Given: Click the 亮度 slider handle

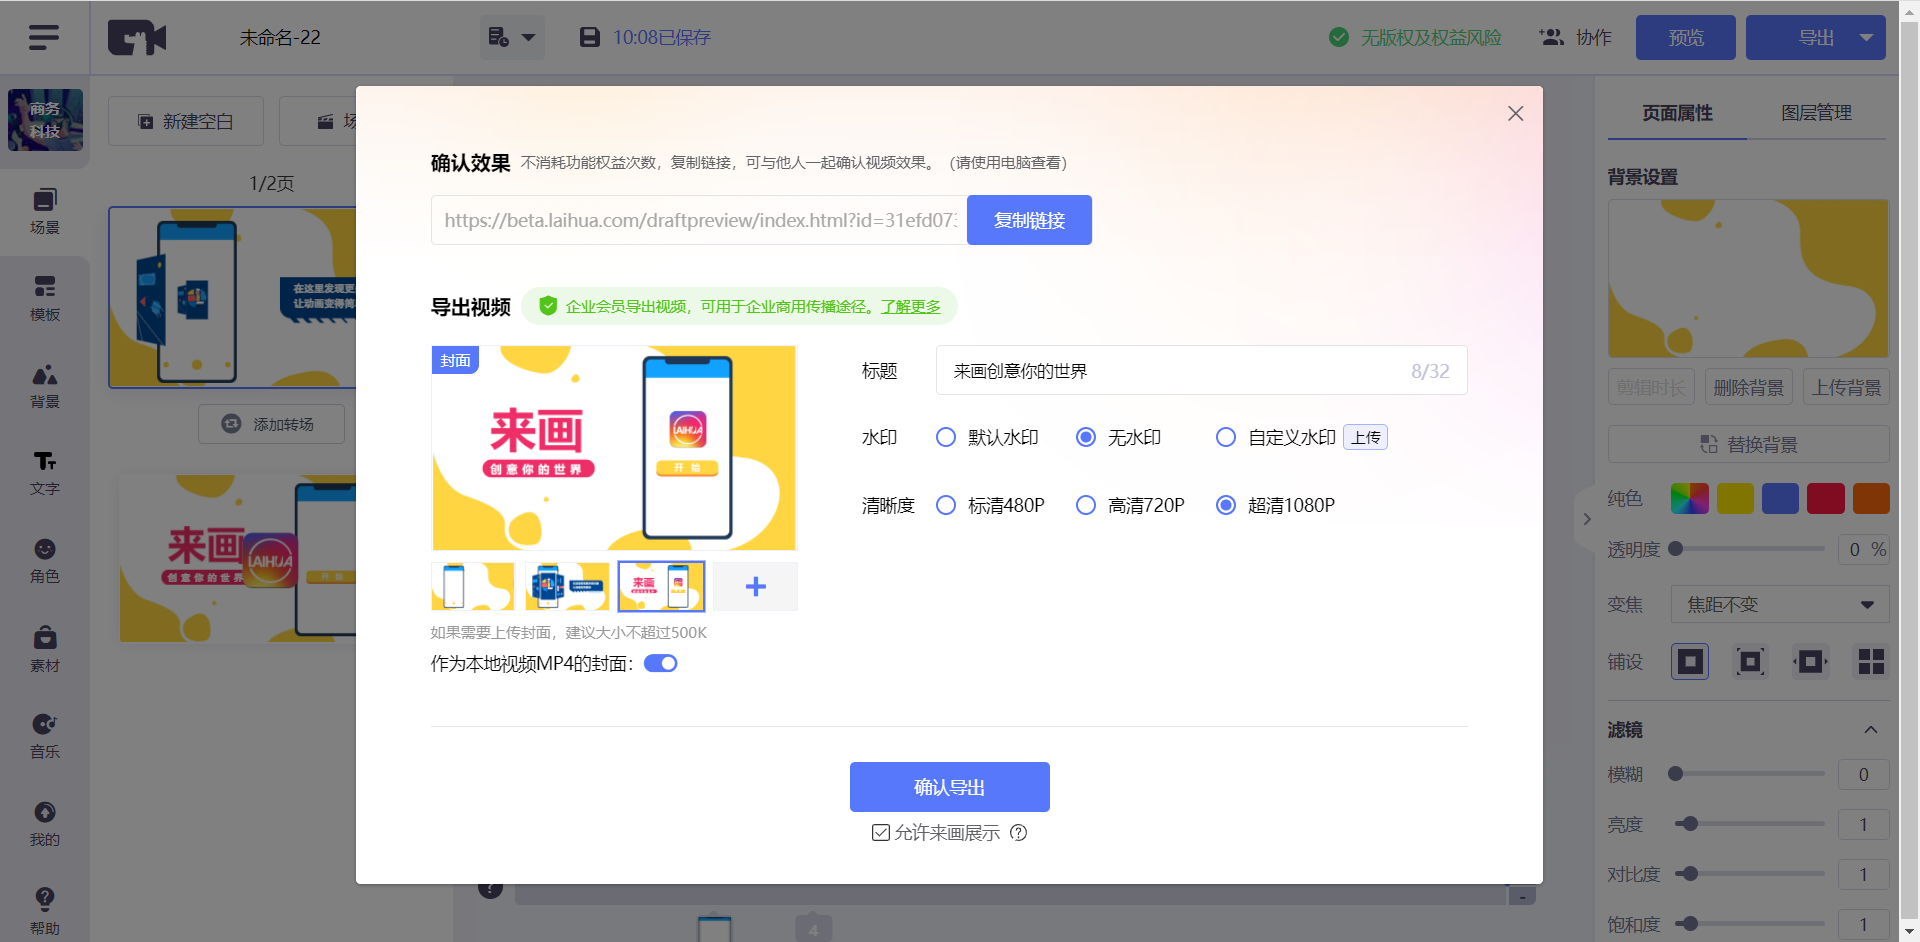Looking at the screenshot, I should point(1690,824).
